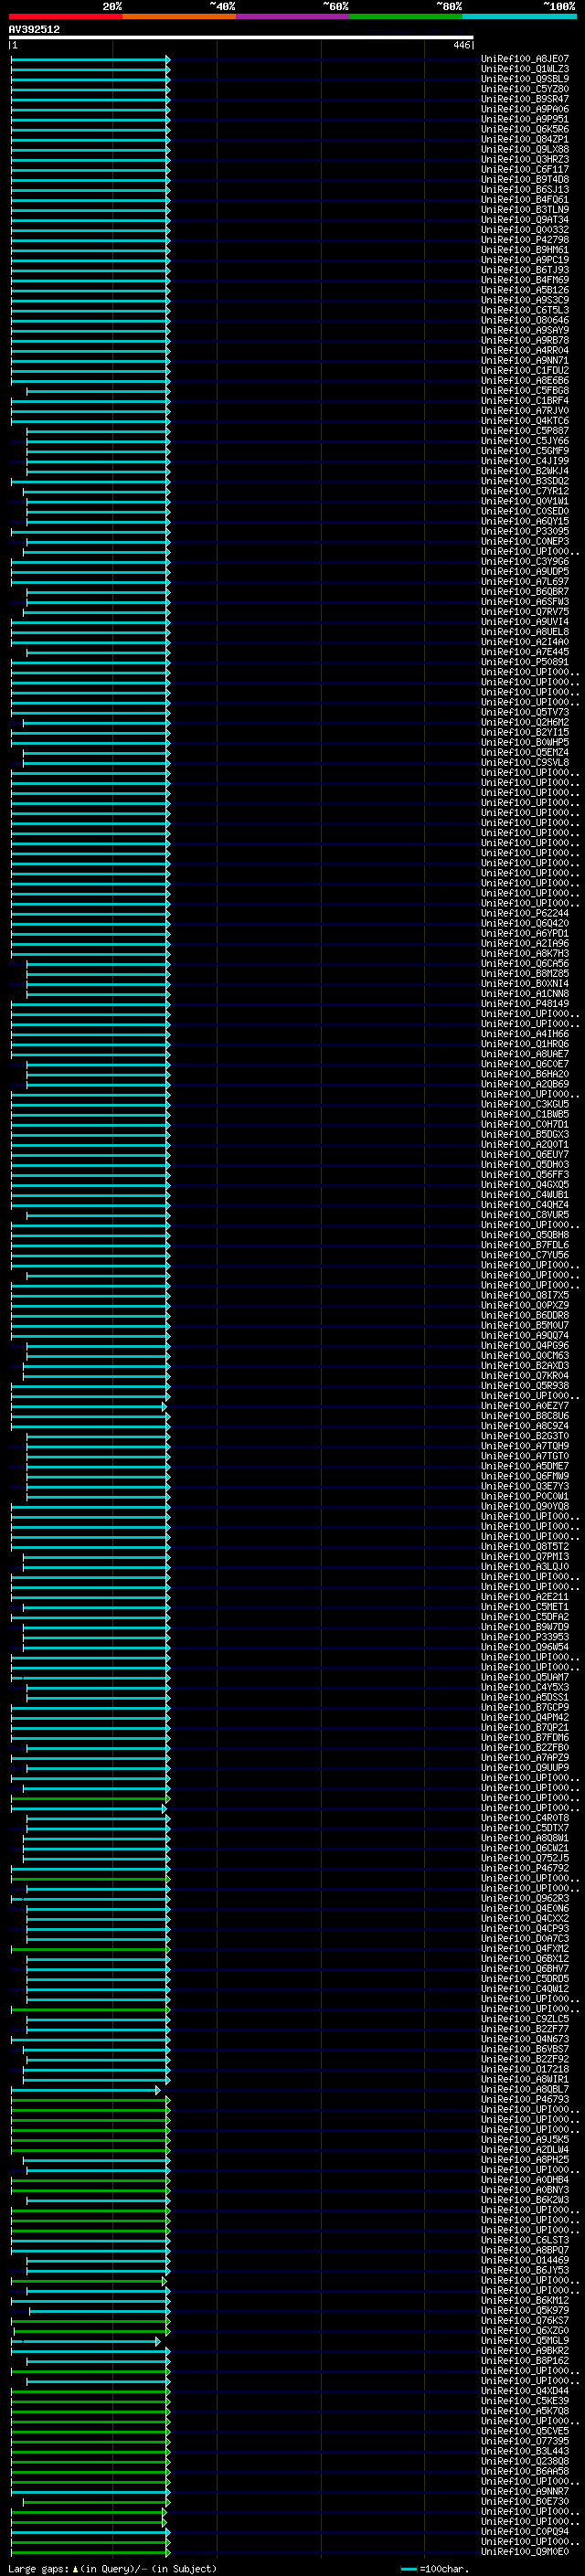Image resolution: width=585 pixels, height=2576 pixels.
Task: Select hit label UniRef100_C4WUB1
Action: [x=525, y=1195]
